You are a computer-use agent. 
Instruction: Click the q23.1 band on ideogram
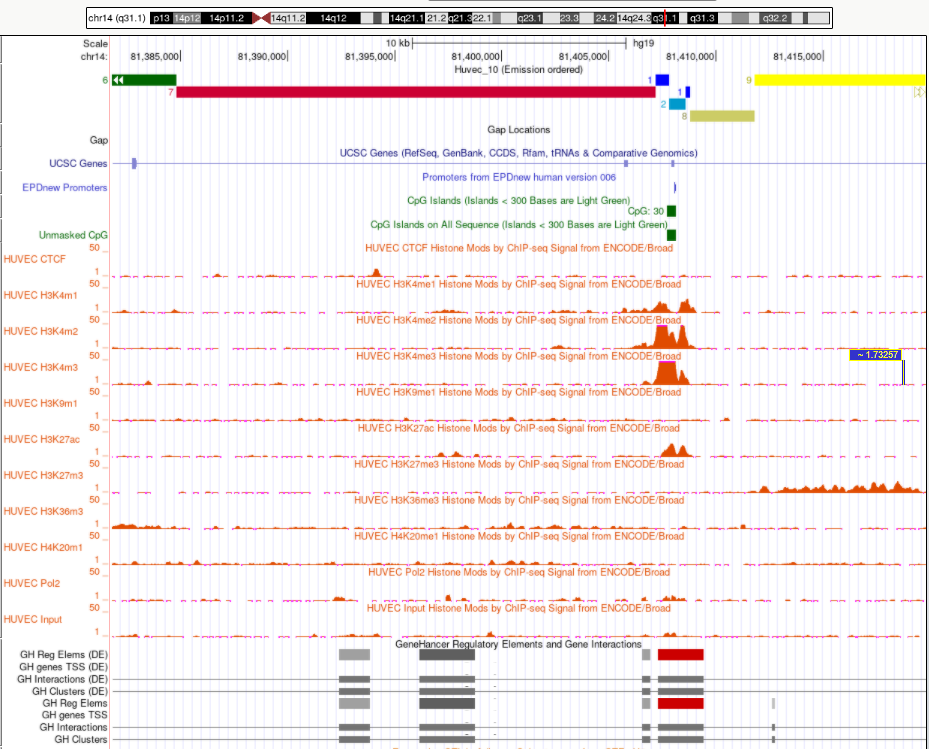[529, 18]
